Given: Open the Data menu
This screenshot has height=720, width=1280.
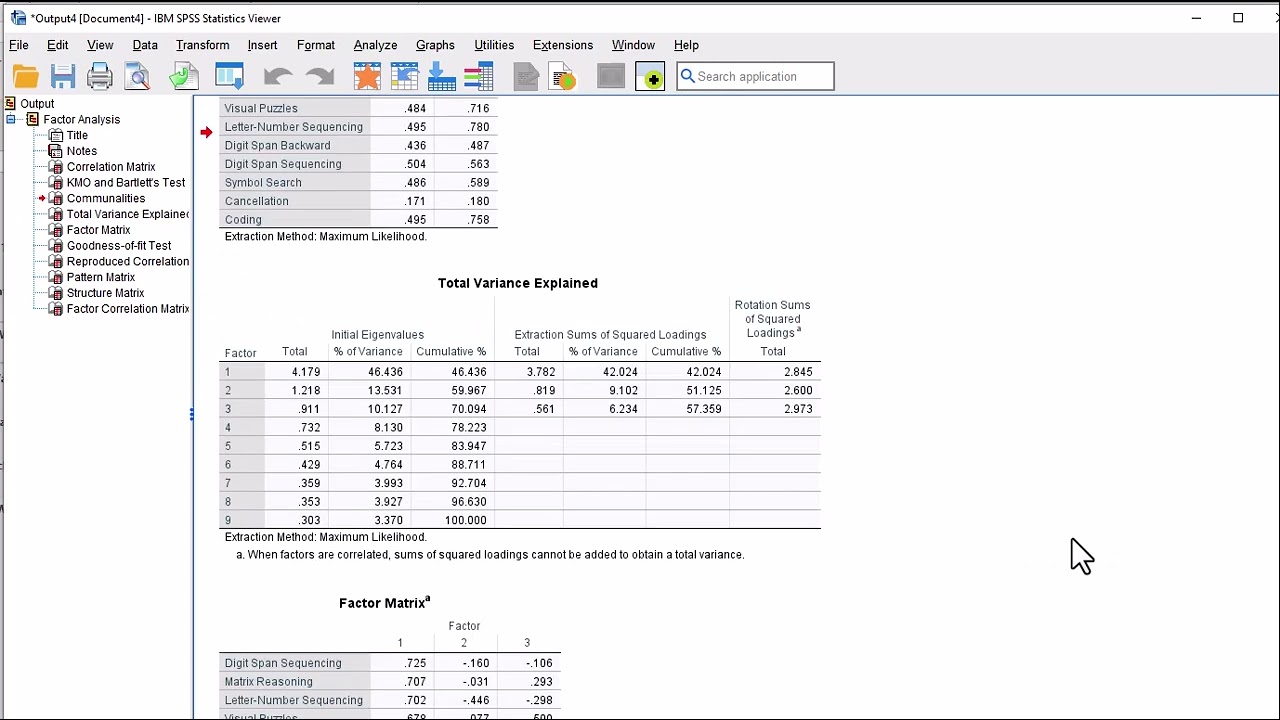Looking at the screenshot, I should tap(145, 45).
